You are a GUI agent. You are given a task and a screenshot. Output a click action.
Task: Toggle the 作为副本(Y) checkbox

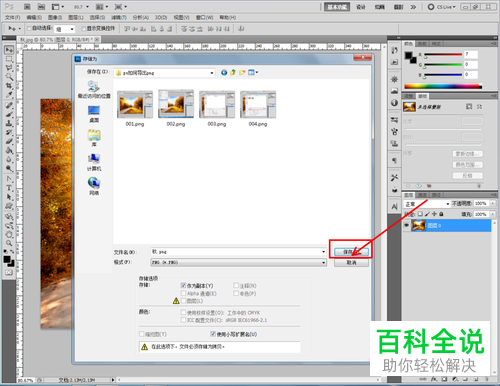(x=183, y=285)
